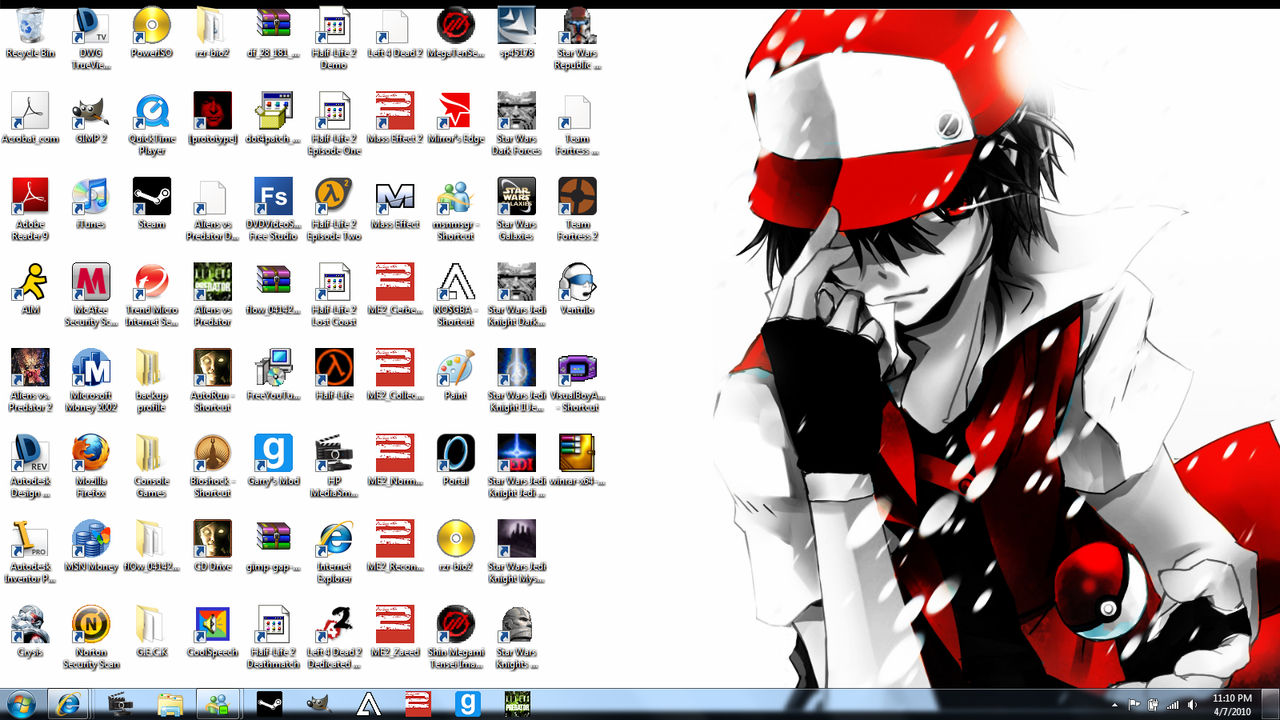Screen dimensions: 1280x720
Task: Select the [prototype] game icon
Action: pos(212,119)
